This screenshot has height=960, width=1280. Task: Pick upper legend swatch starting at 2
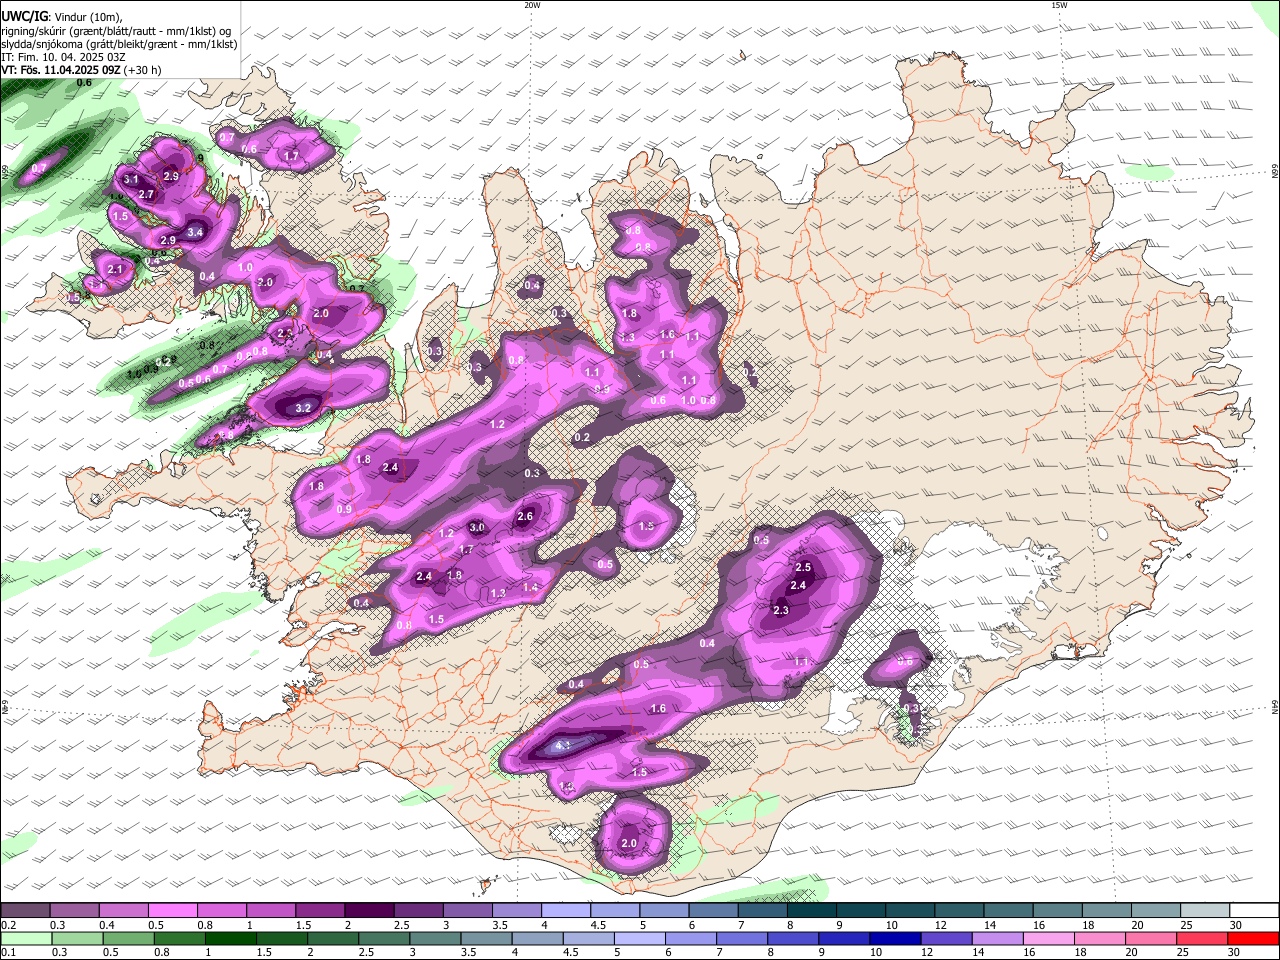(369, 910)
